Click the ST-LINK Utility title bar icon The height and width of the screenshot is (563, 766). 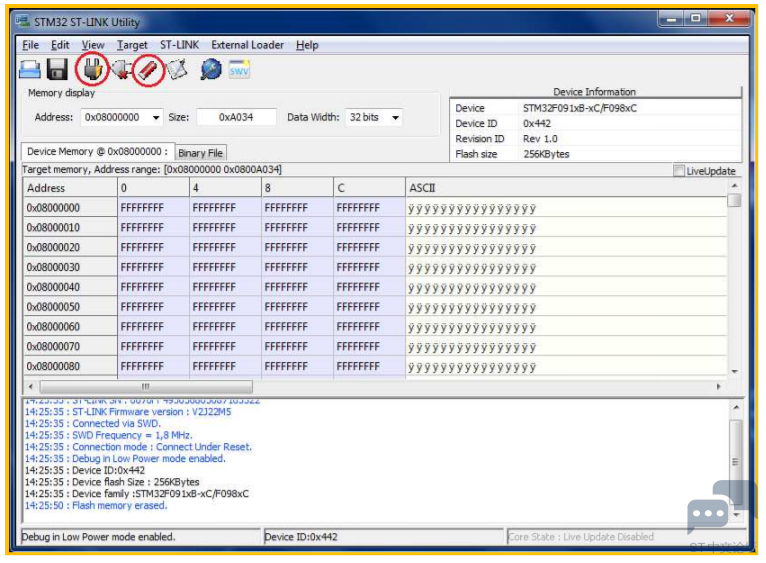(x=22, y=22)
